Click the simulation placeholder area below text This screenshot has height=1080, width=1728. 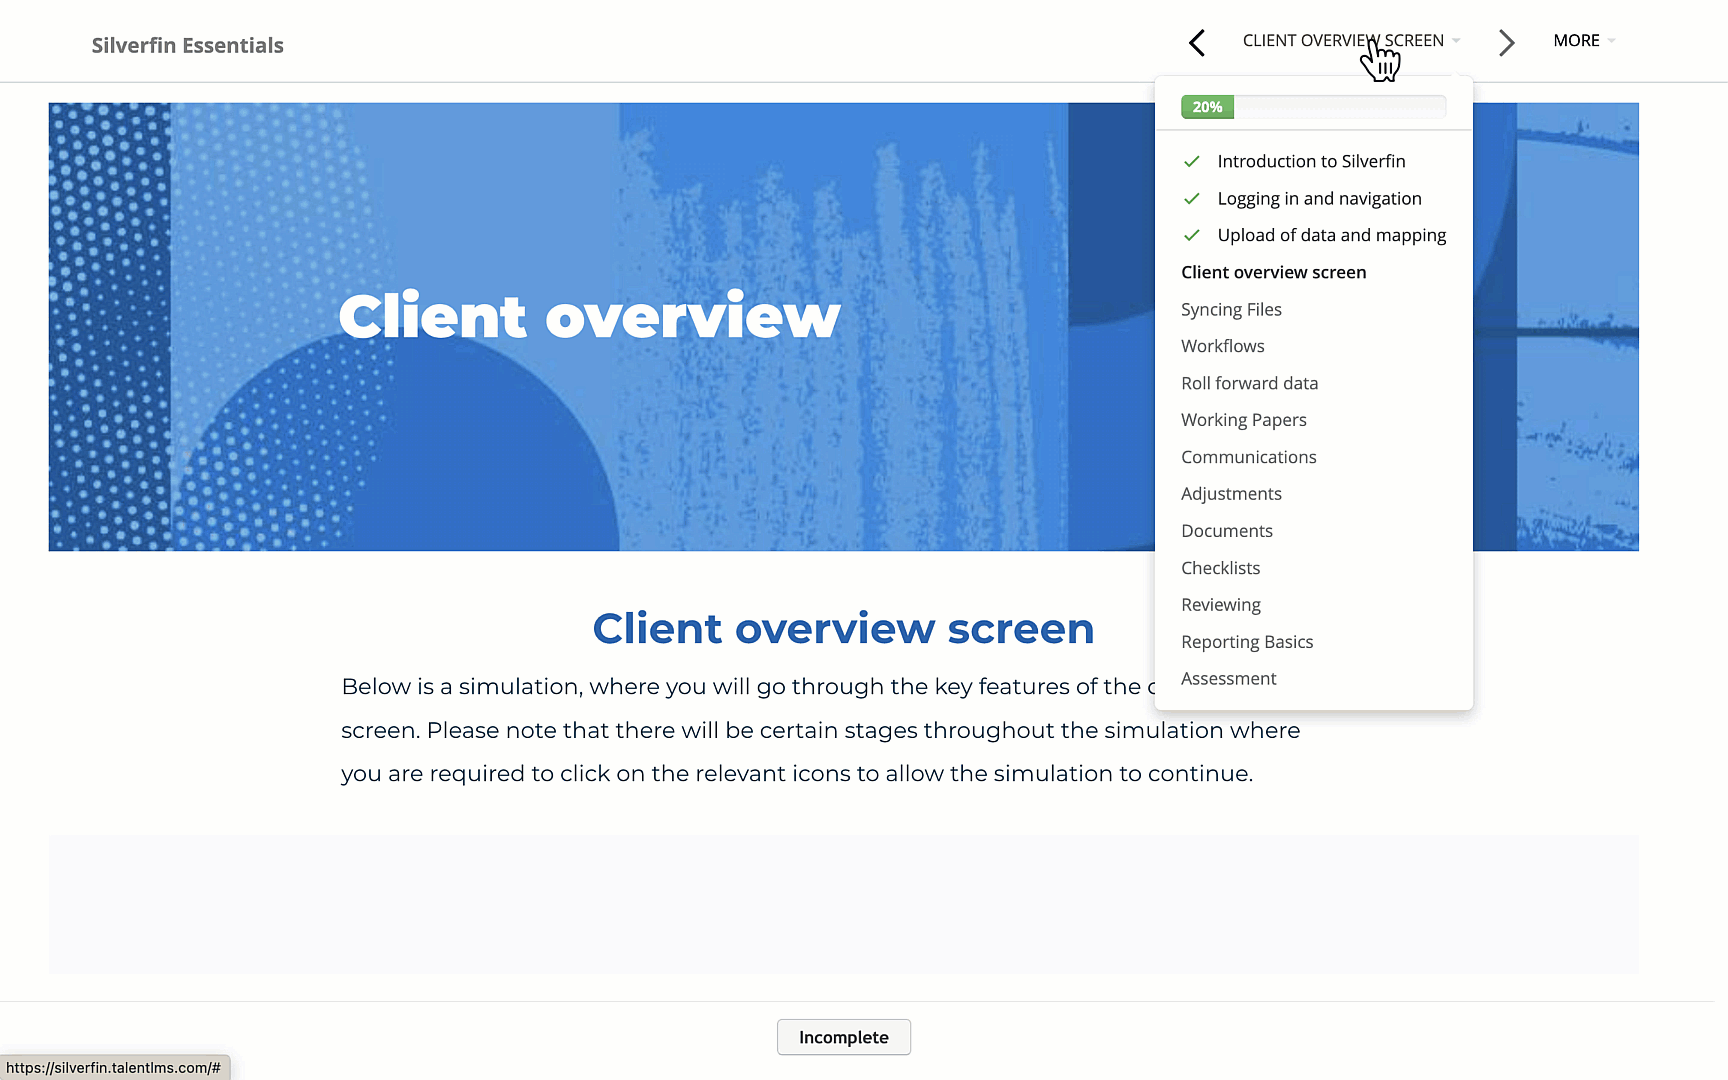(x=843, y=904)
